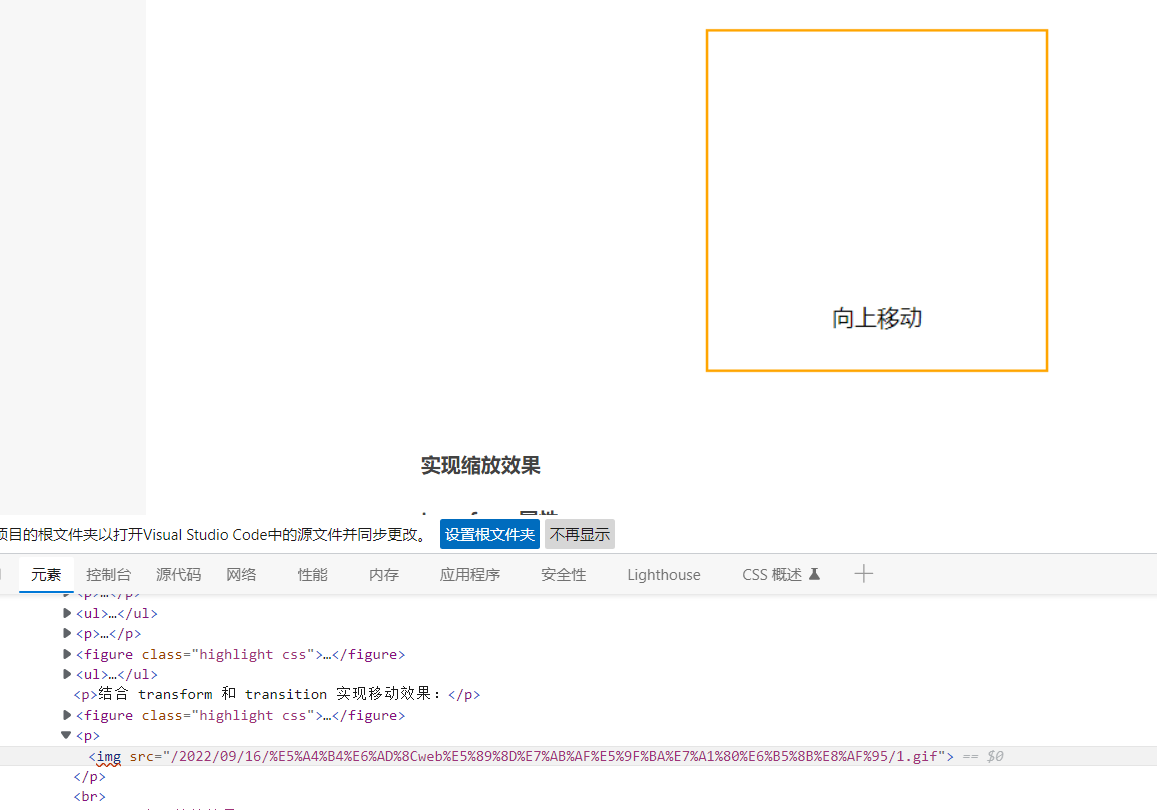Switch to the 元素 tab
The height and width of the screenshot is (810, 1157).
(46, 575)
